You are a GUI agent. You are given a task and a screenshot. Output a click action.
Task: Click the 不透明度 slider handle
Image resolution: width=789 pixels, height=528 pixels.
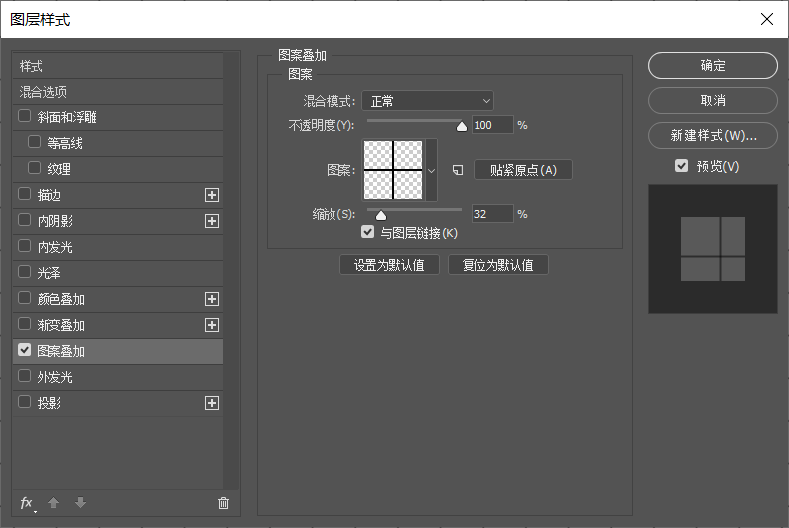coord(461,126)
